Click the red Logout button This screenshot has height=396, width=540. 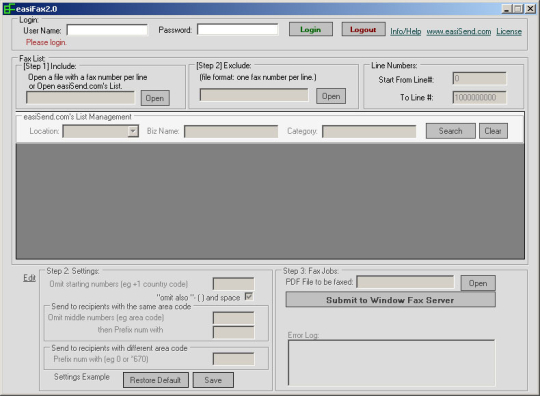[x=363, y=30]
